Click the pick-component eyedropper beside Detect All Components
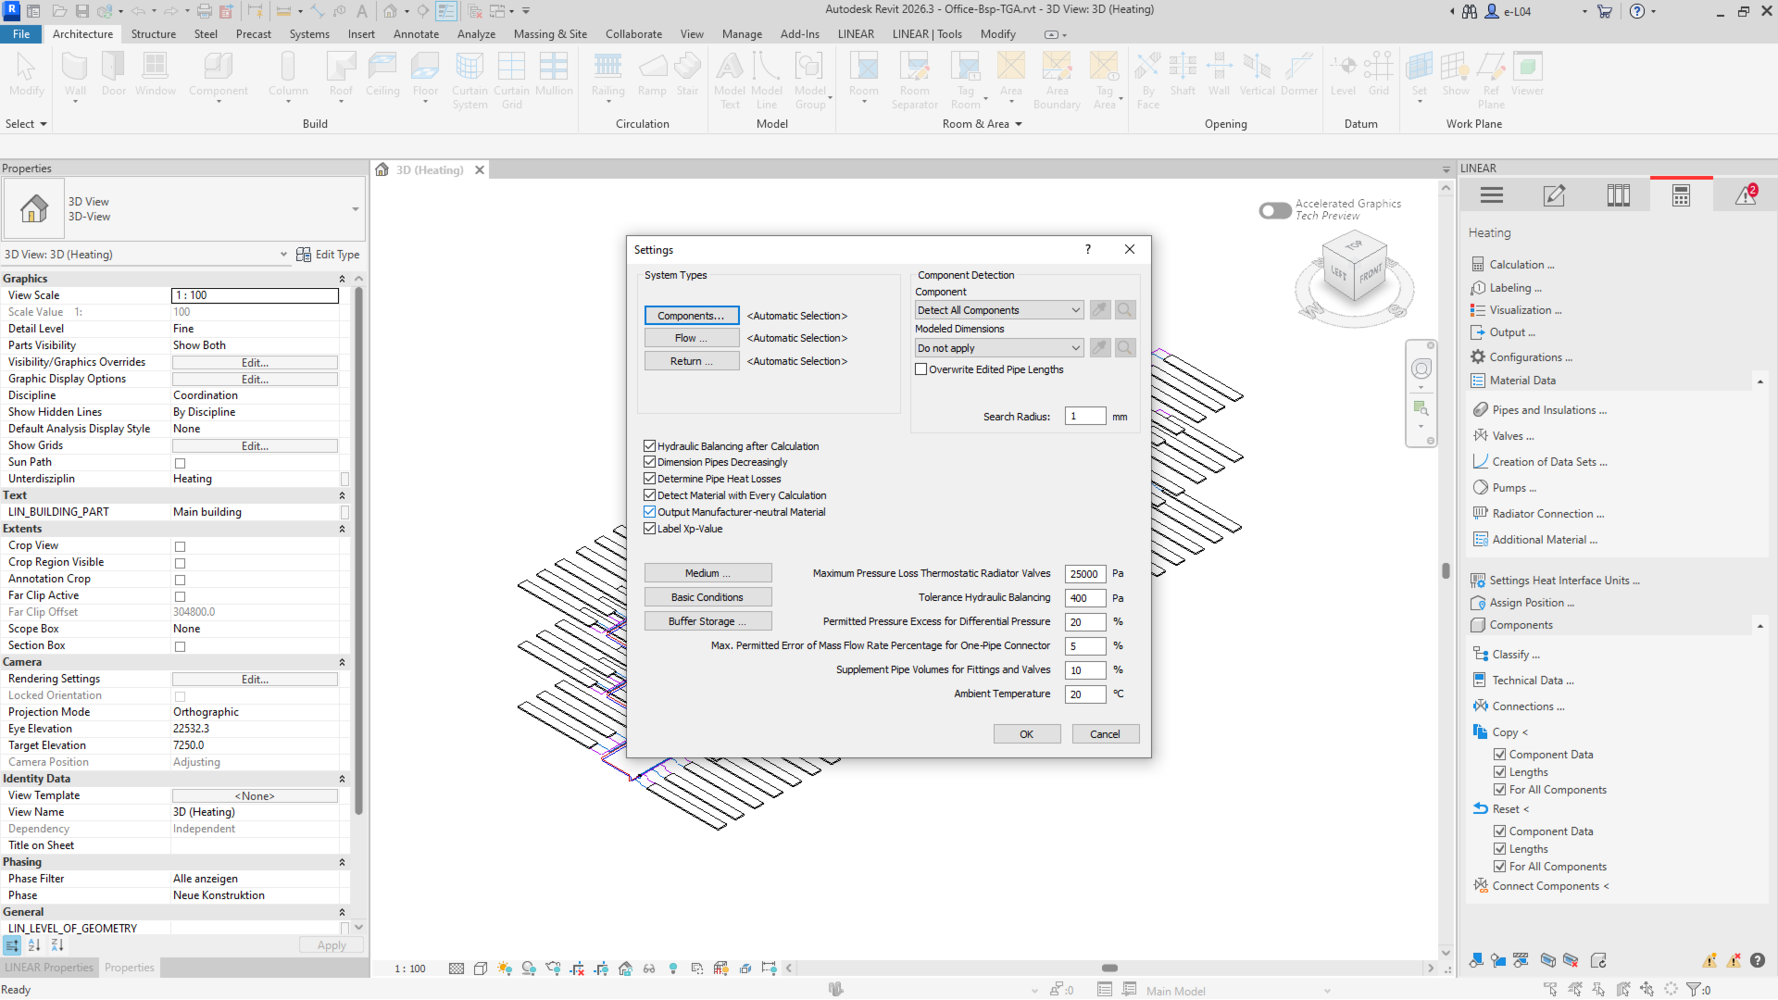1778x1000 pixels. pos(1100,310)
